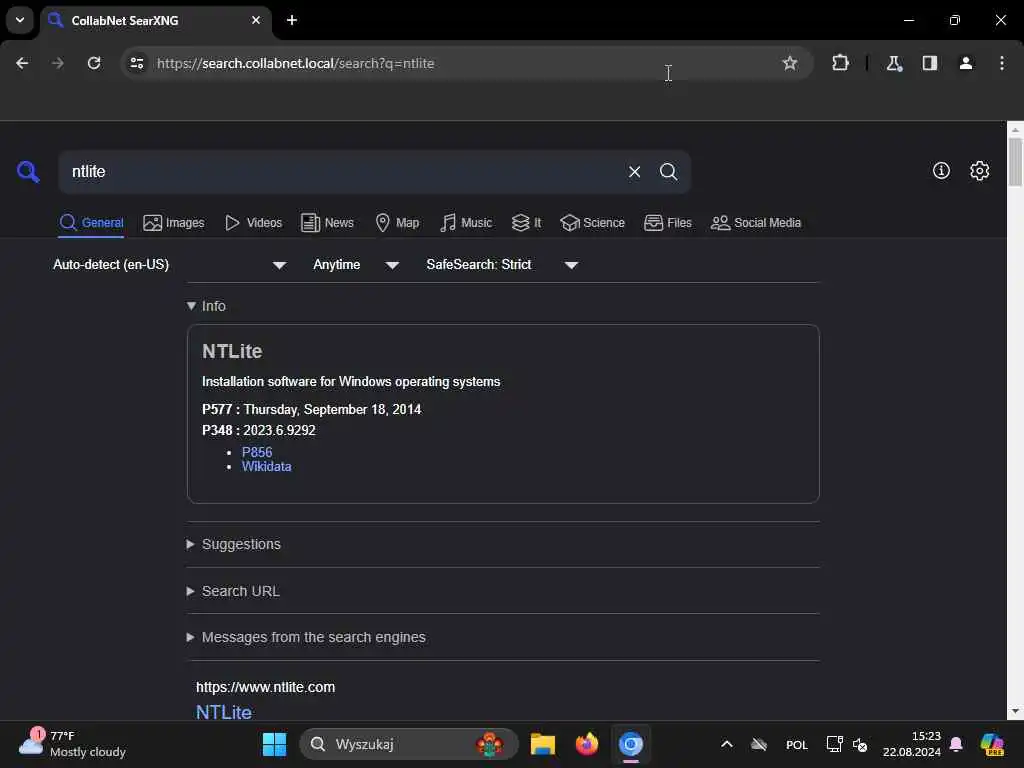The image size is (1024, 768).
Task: Open browser extensions puzzle icon
Action: pyautogui.click(x=840, y=63)
